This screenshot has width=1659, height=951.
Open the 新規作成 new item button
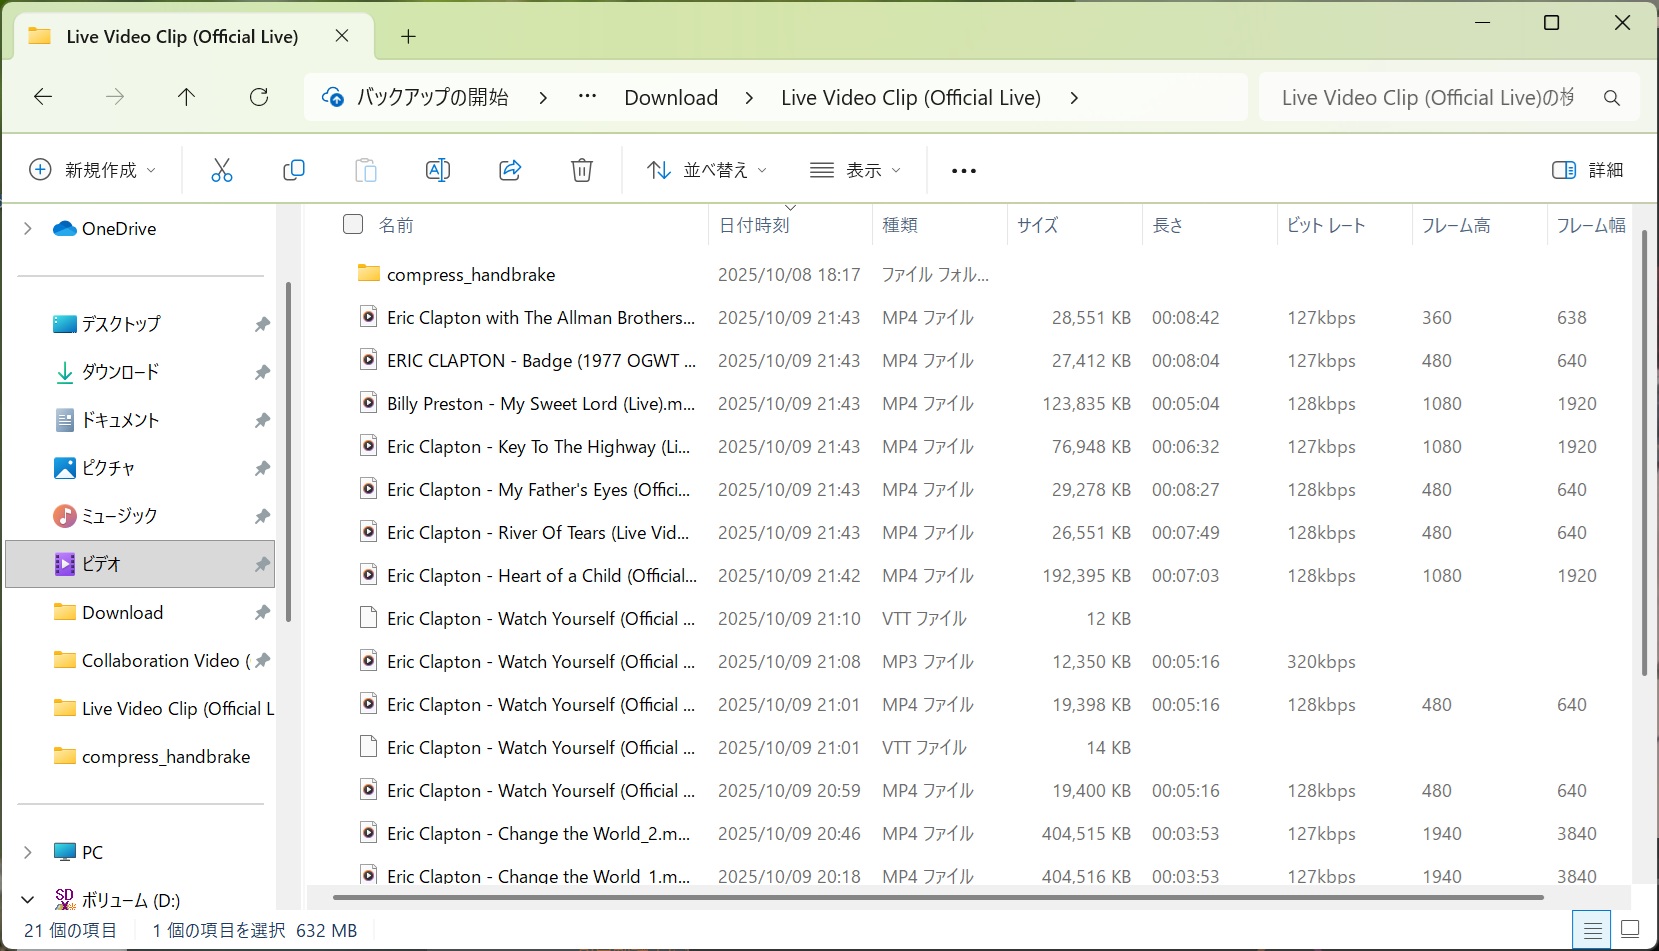pyautogui.click(x=92, y=170)
